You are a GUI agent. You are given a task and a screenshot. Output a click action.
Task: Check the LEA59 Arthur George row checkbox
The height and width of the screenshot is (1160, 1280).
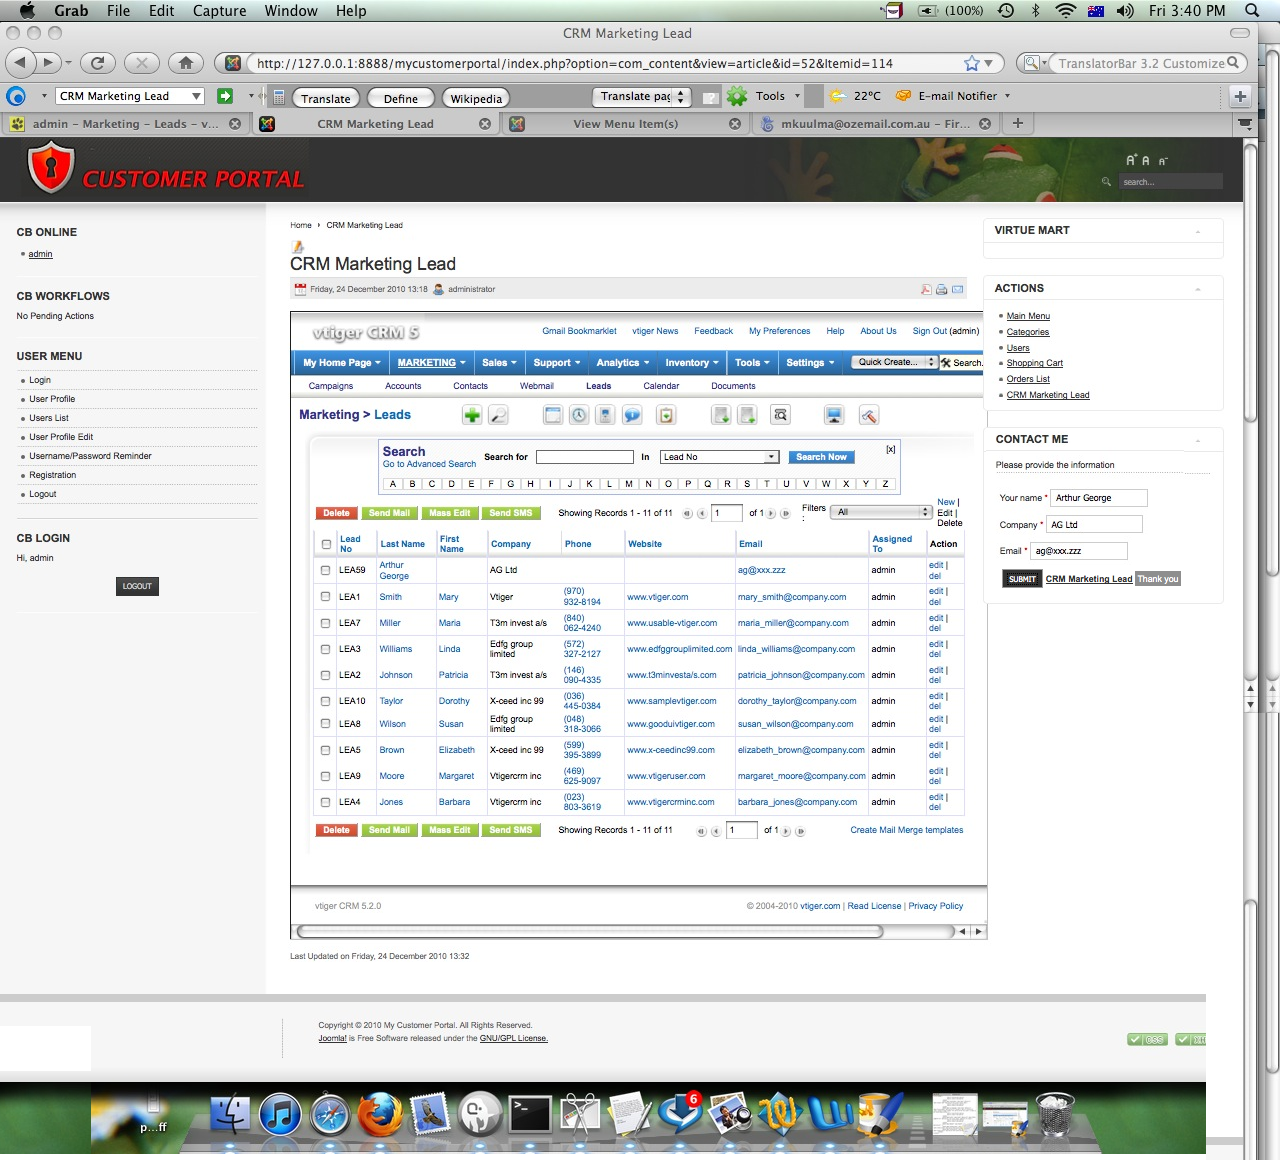(x=325, y=570)
